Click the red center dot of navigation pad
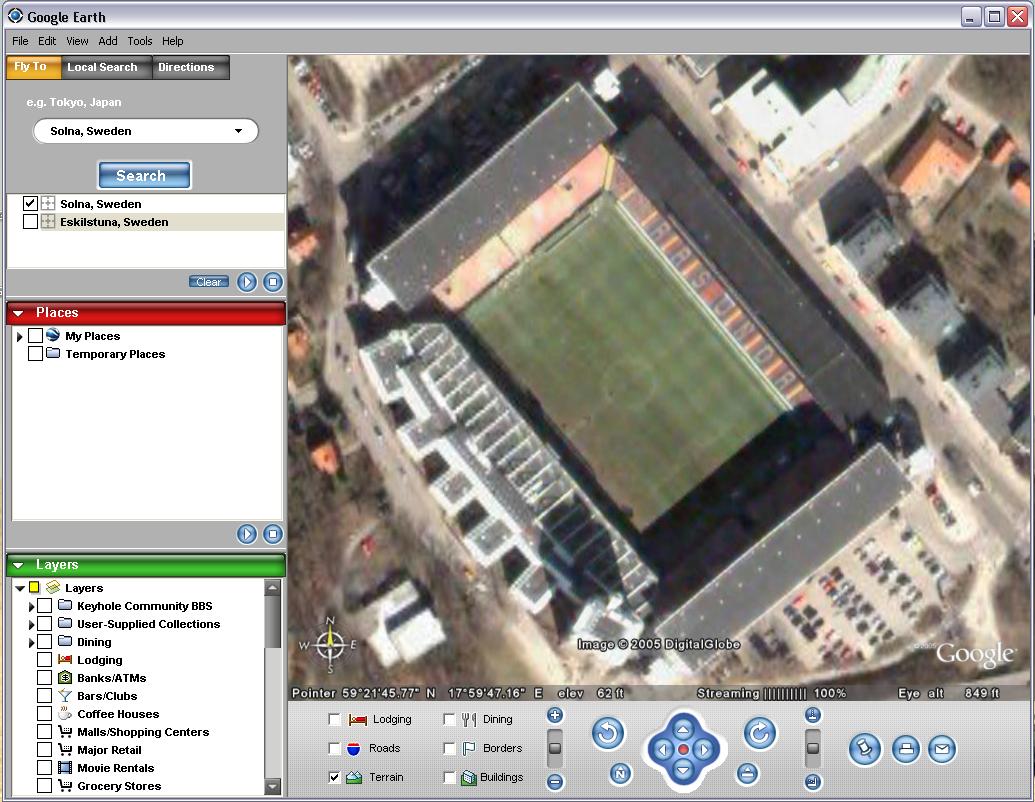Image resolution: width=1035 pixels, height=802 pixels. 683,749
